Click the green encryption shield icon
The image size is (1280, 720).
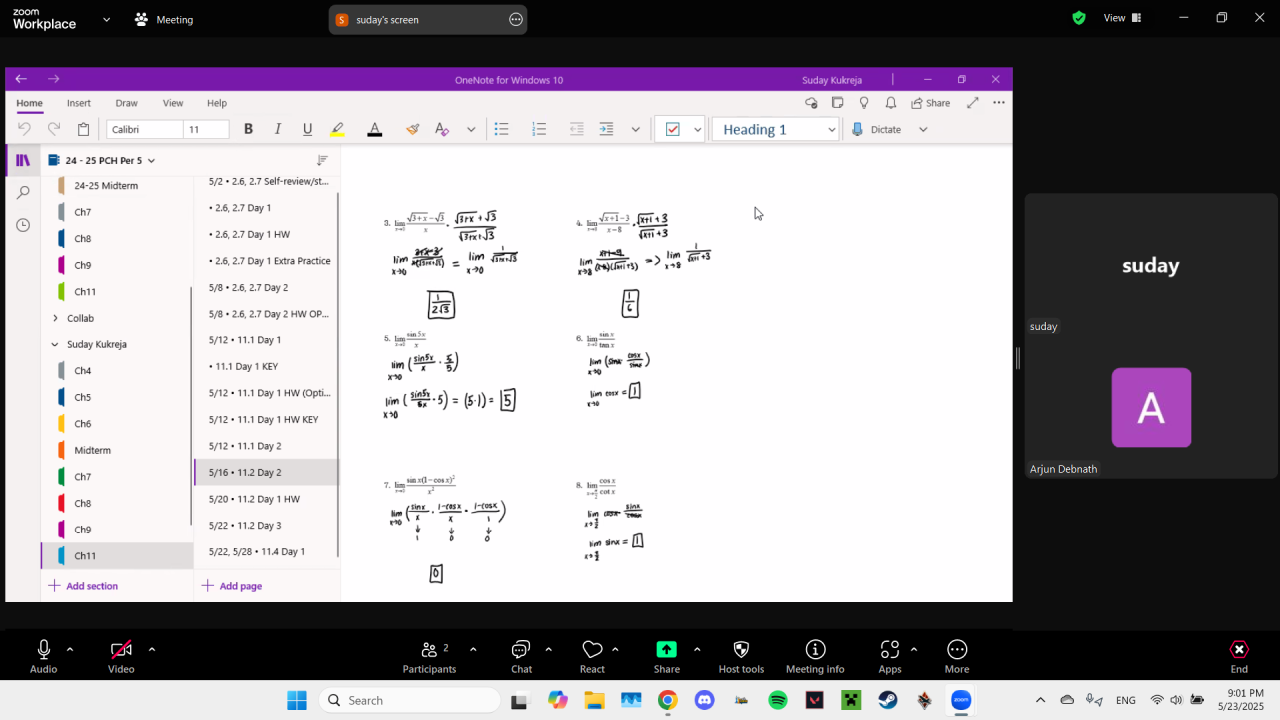pos(1079,18)
